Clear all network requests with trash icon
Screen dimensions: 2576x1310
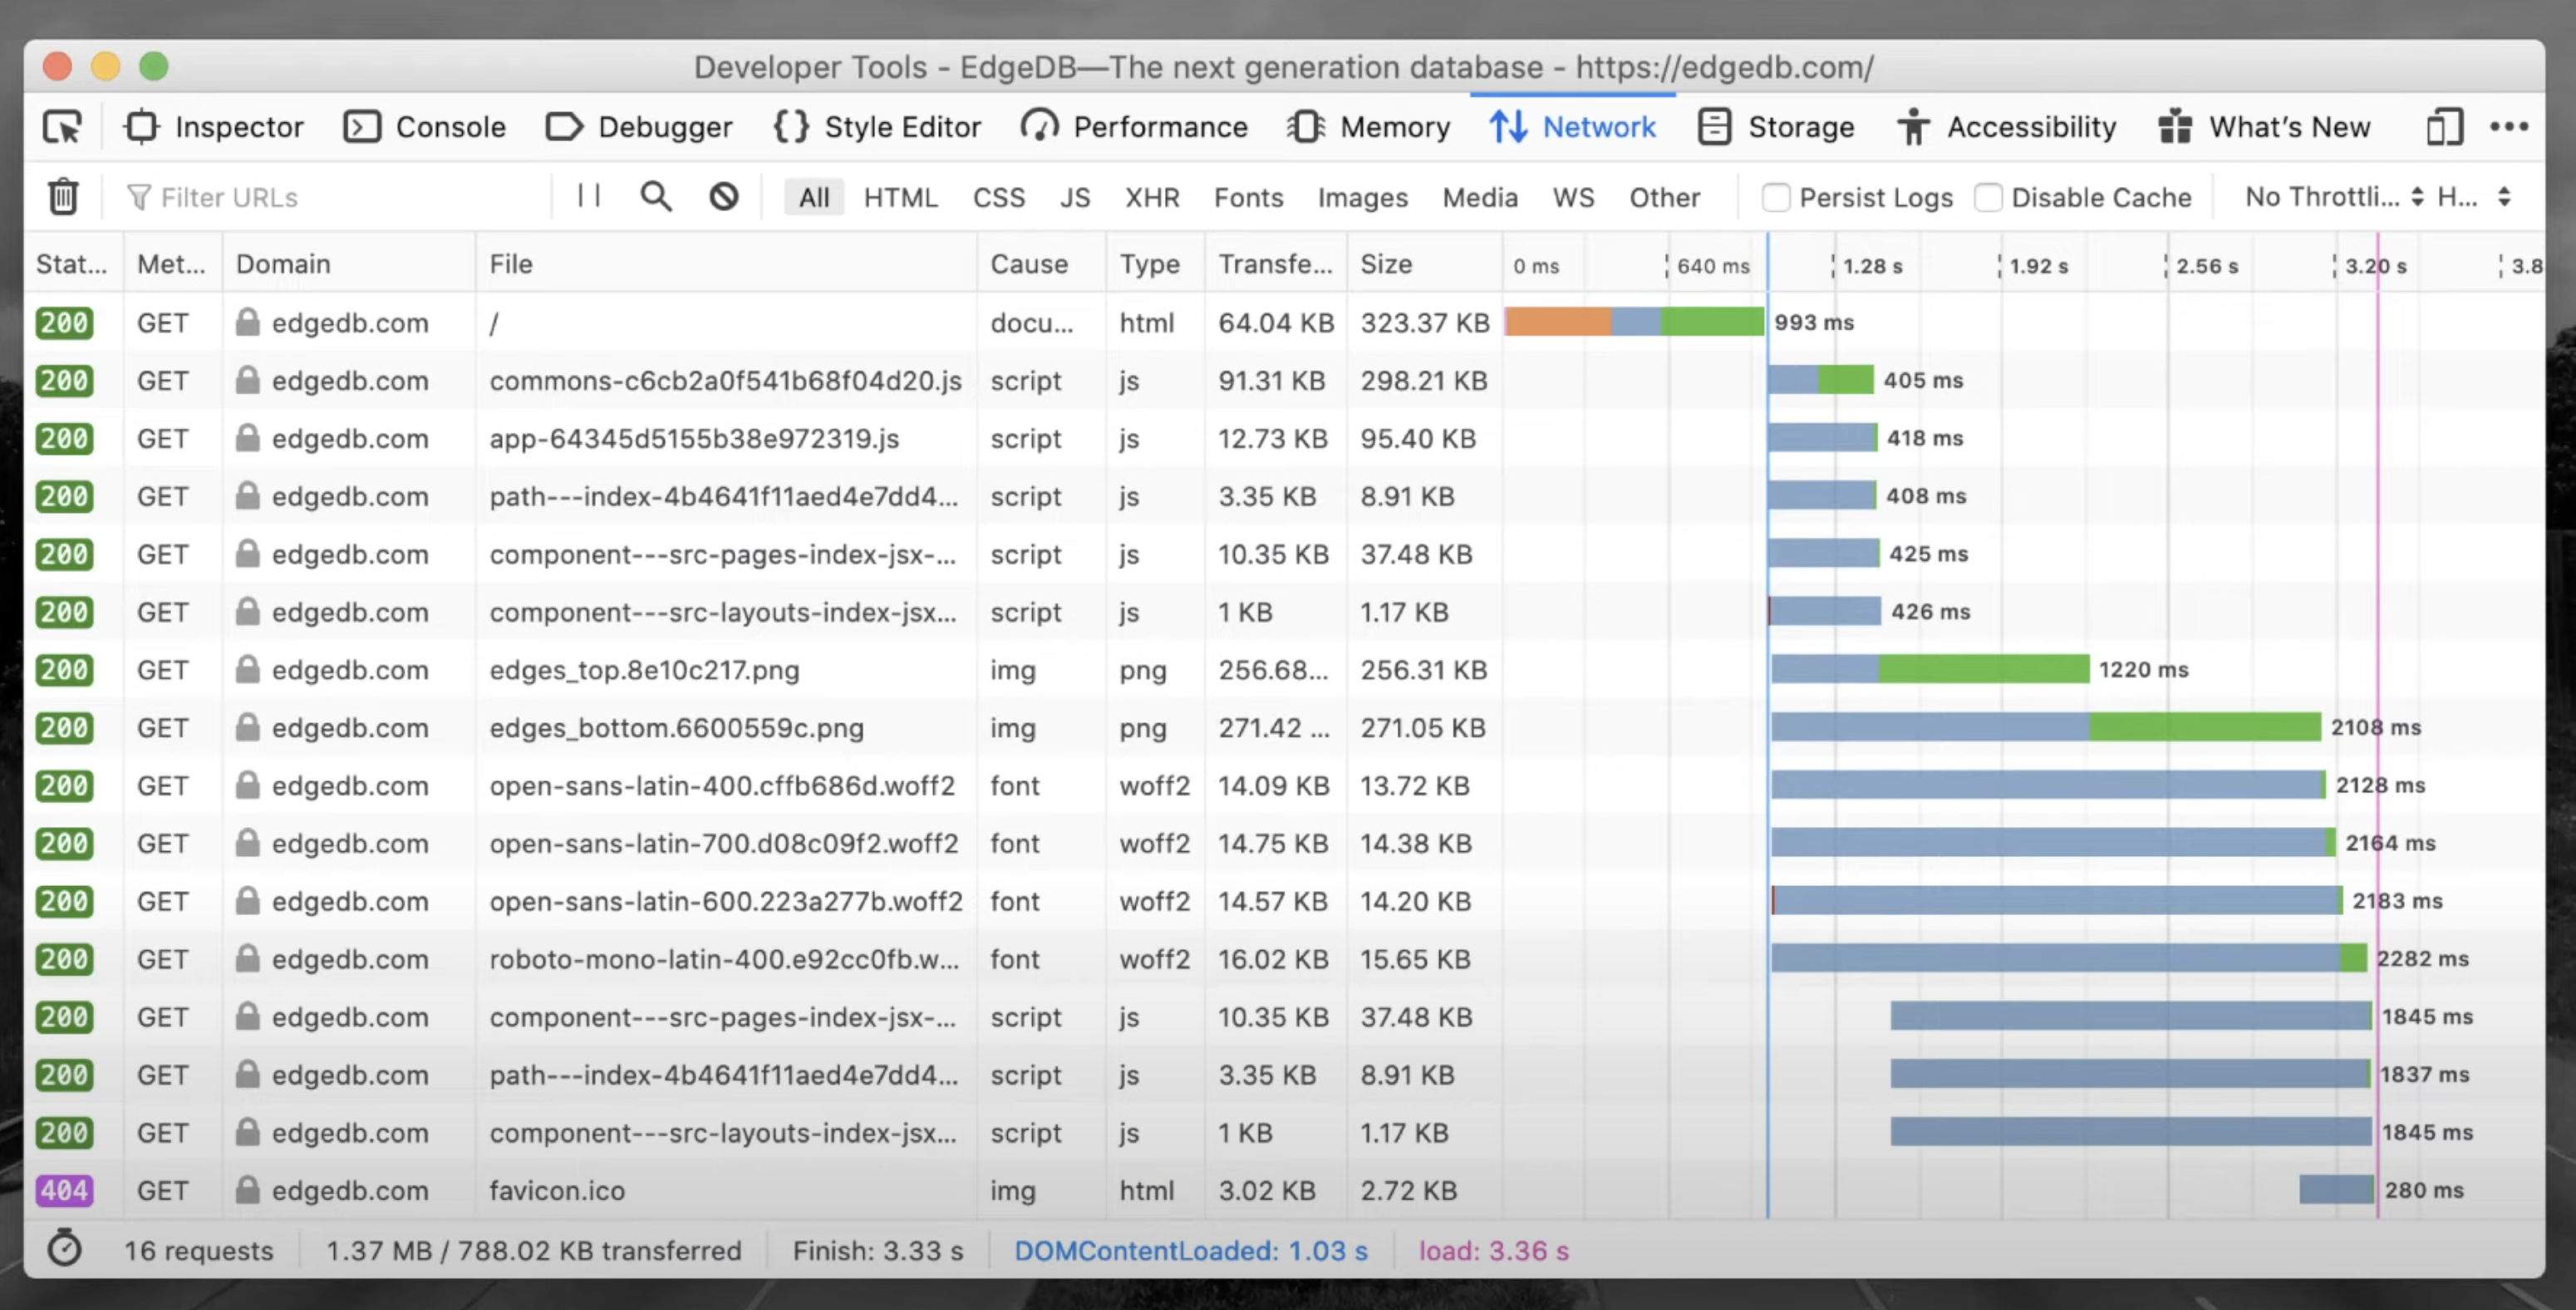[62, 196]
